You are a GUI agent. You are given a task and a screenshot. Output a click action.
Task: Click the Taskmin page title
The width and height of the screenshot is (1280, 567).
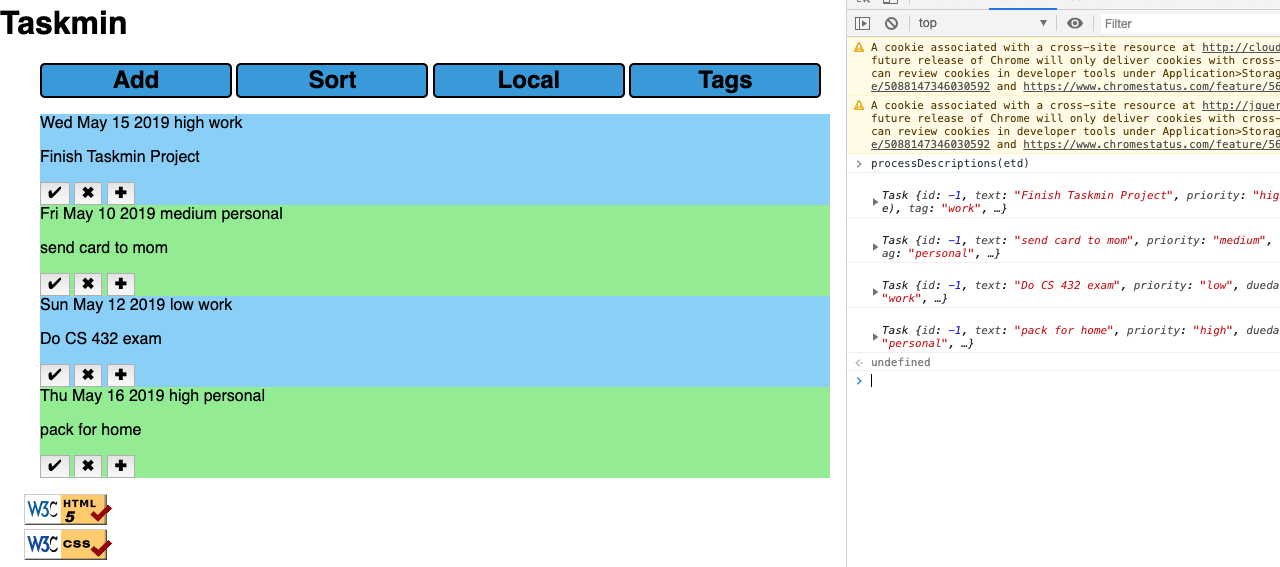pyautogui.click(x=64, y=23)
